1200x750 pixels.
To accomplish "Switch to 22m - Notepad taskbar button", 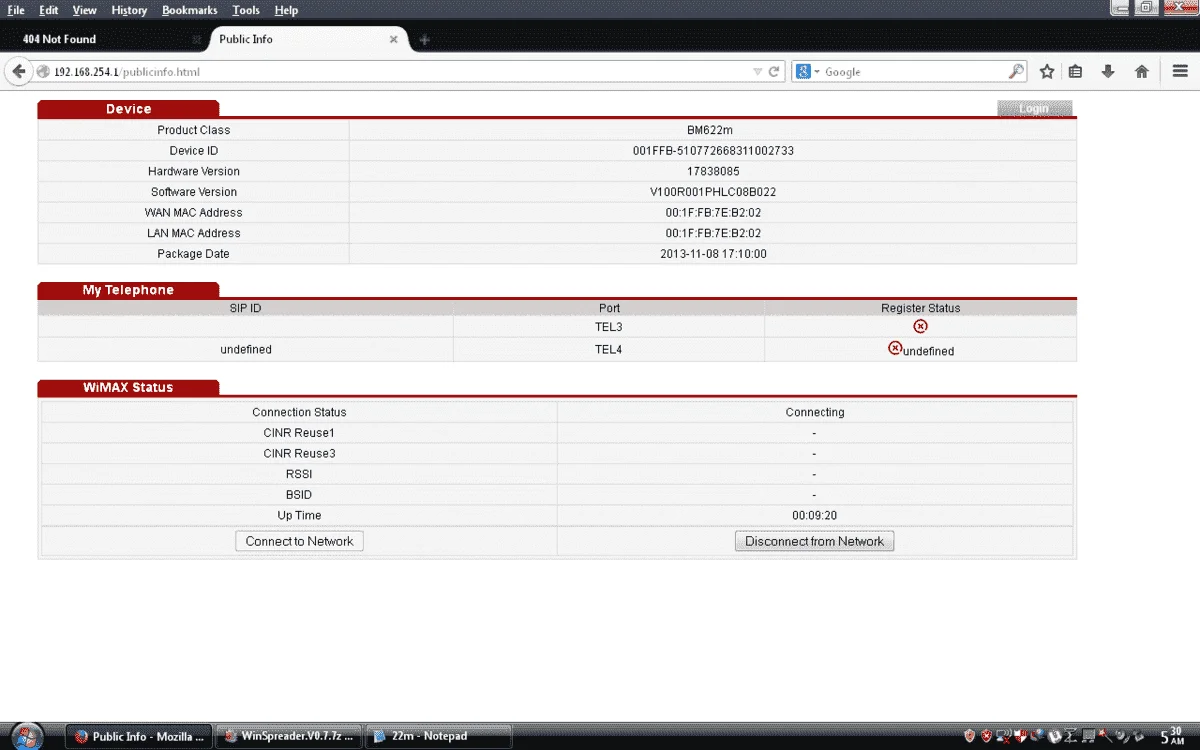I will pyautogui.click(x=438, y=736).
